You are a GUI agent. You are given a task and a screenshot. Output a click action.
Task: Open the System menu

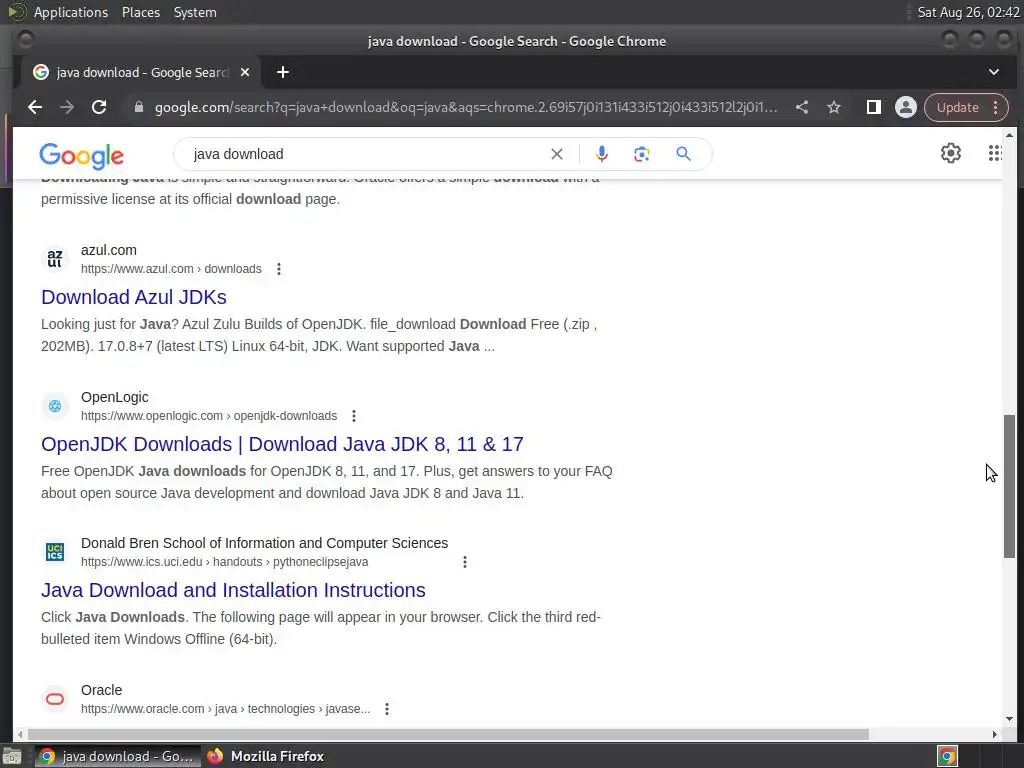pyautogui.click(x=195, y=12)
